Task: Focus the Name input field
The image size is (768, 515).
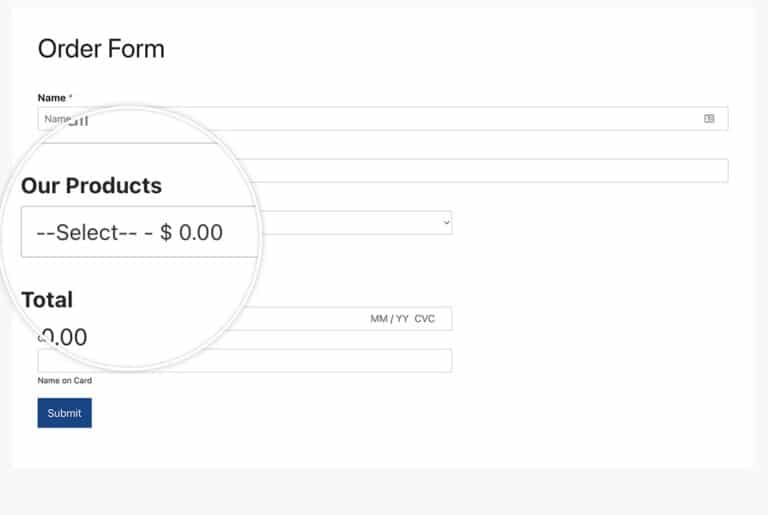Action: coord(383,119)
